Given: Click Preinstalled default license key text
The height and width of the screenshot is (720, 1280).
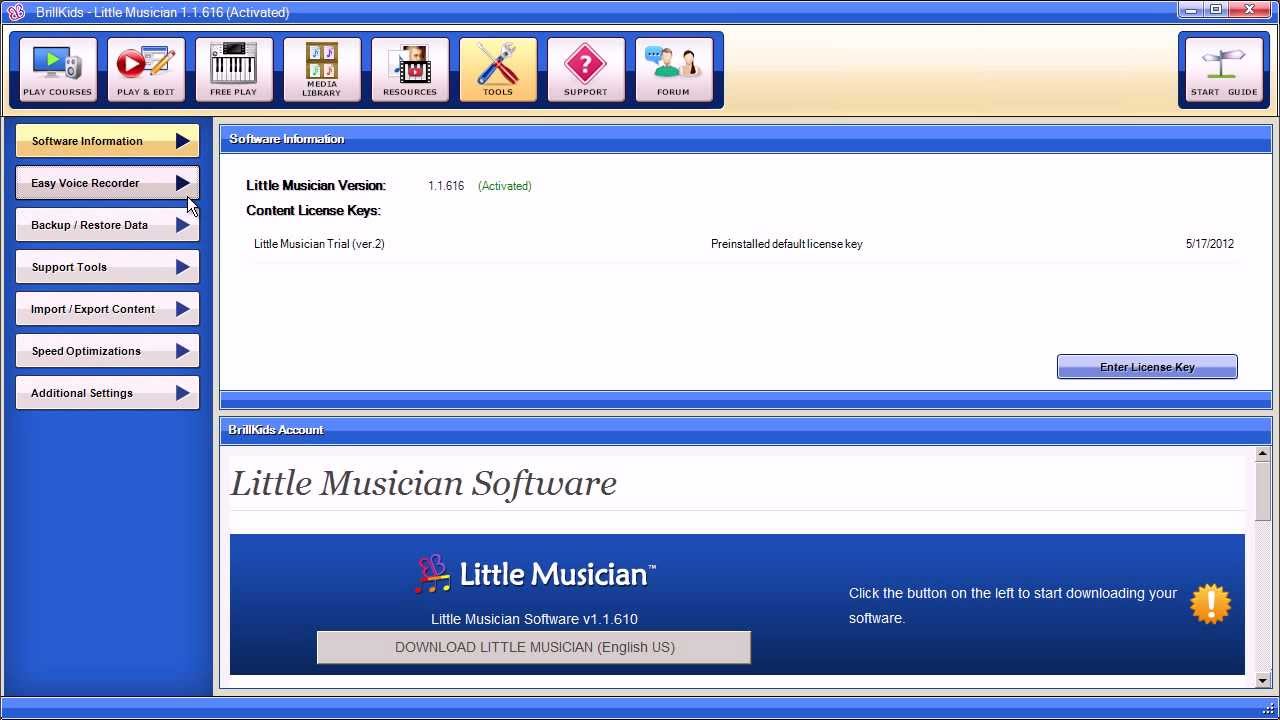Looking at the screenshot, I should click(787, 244).
